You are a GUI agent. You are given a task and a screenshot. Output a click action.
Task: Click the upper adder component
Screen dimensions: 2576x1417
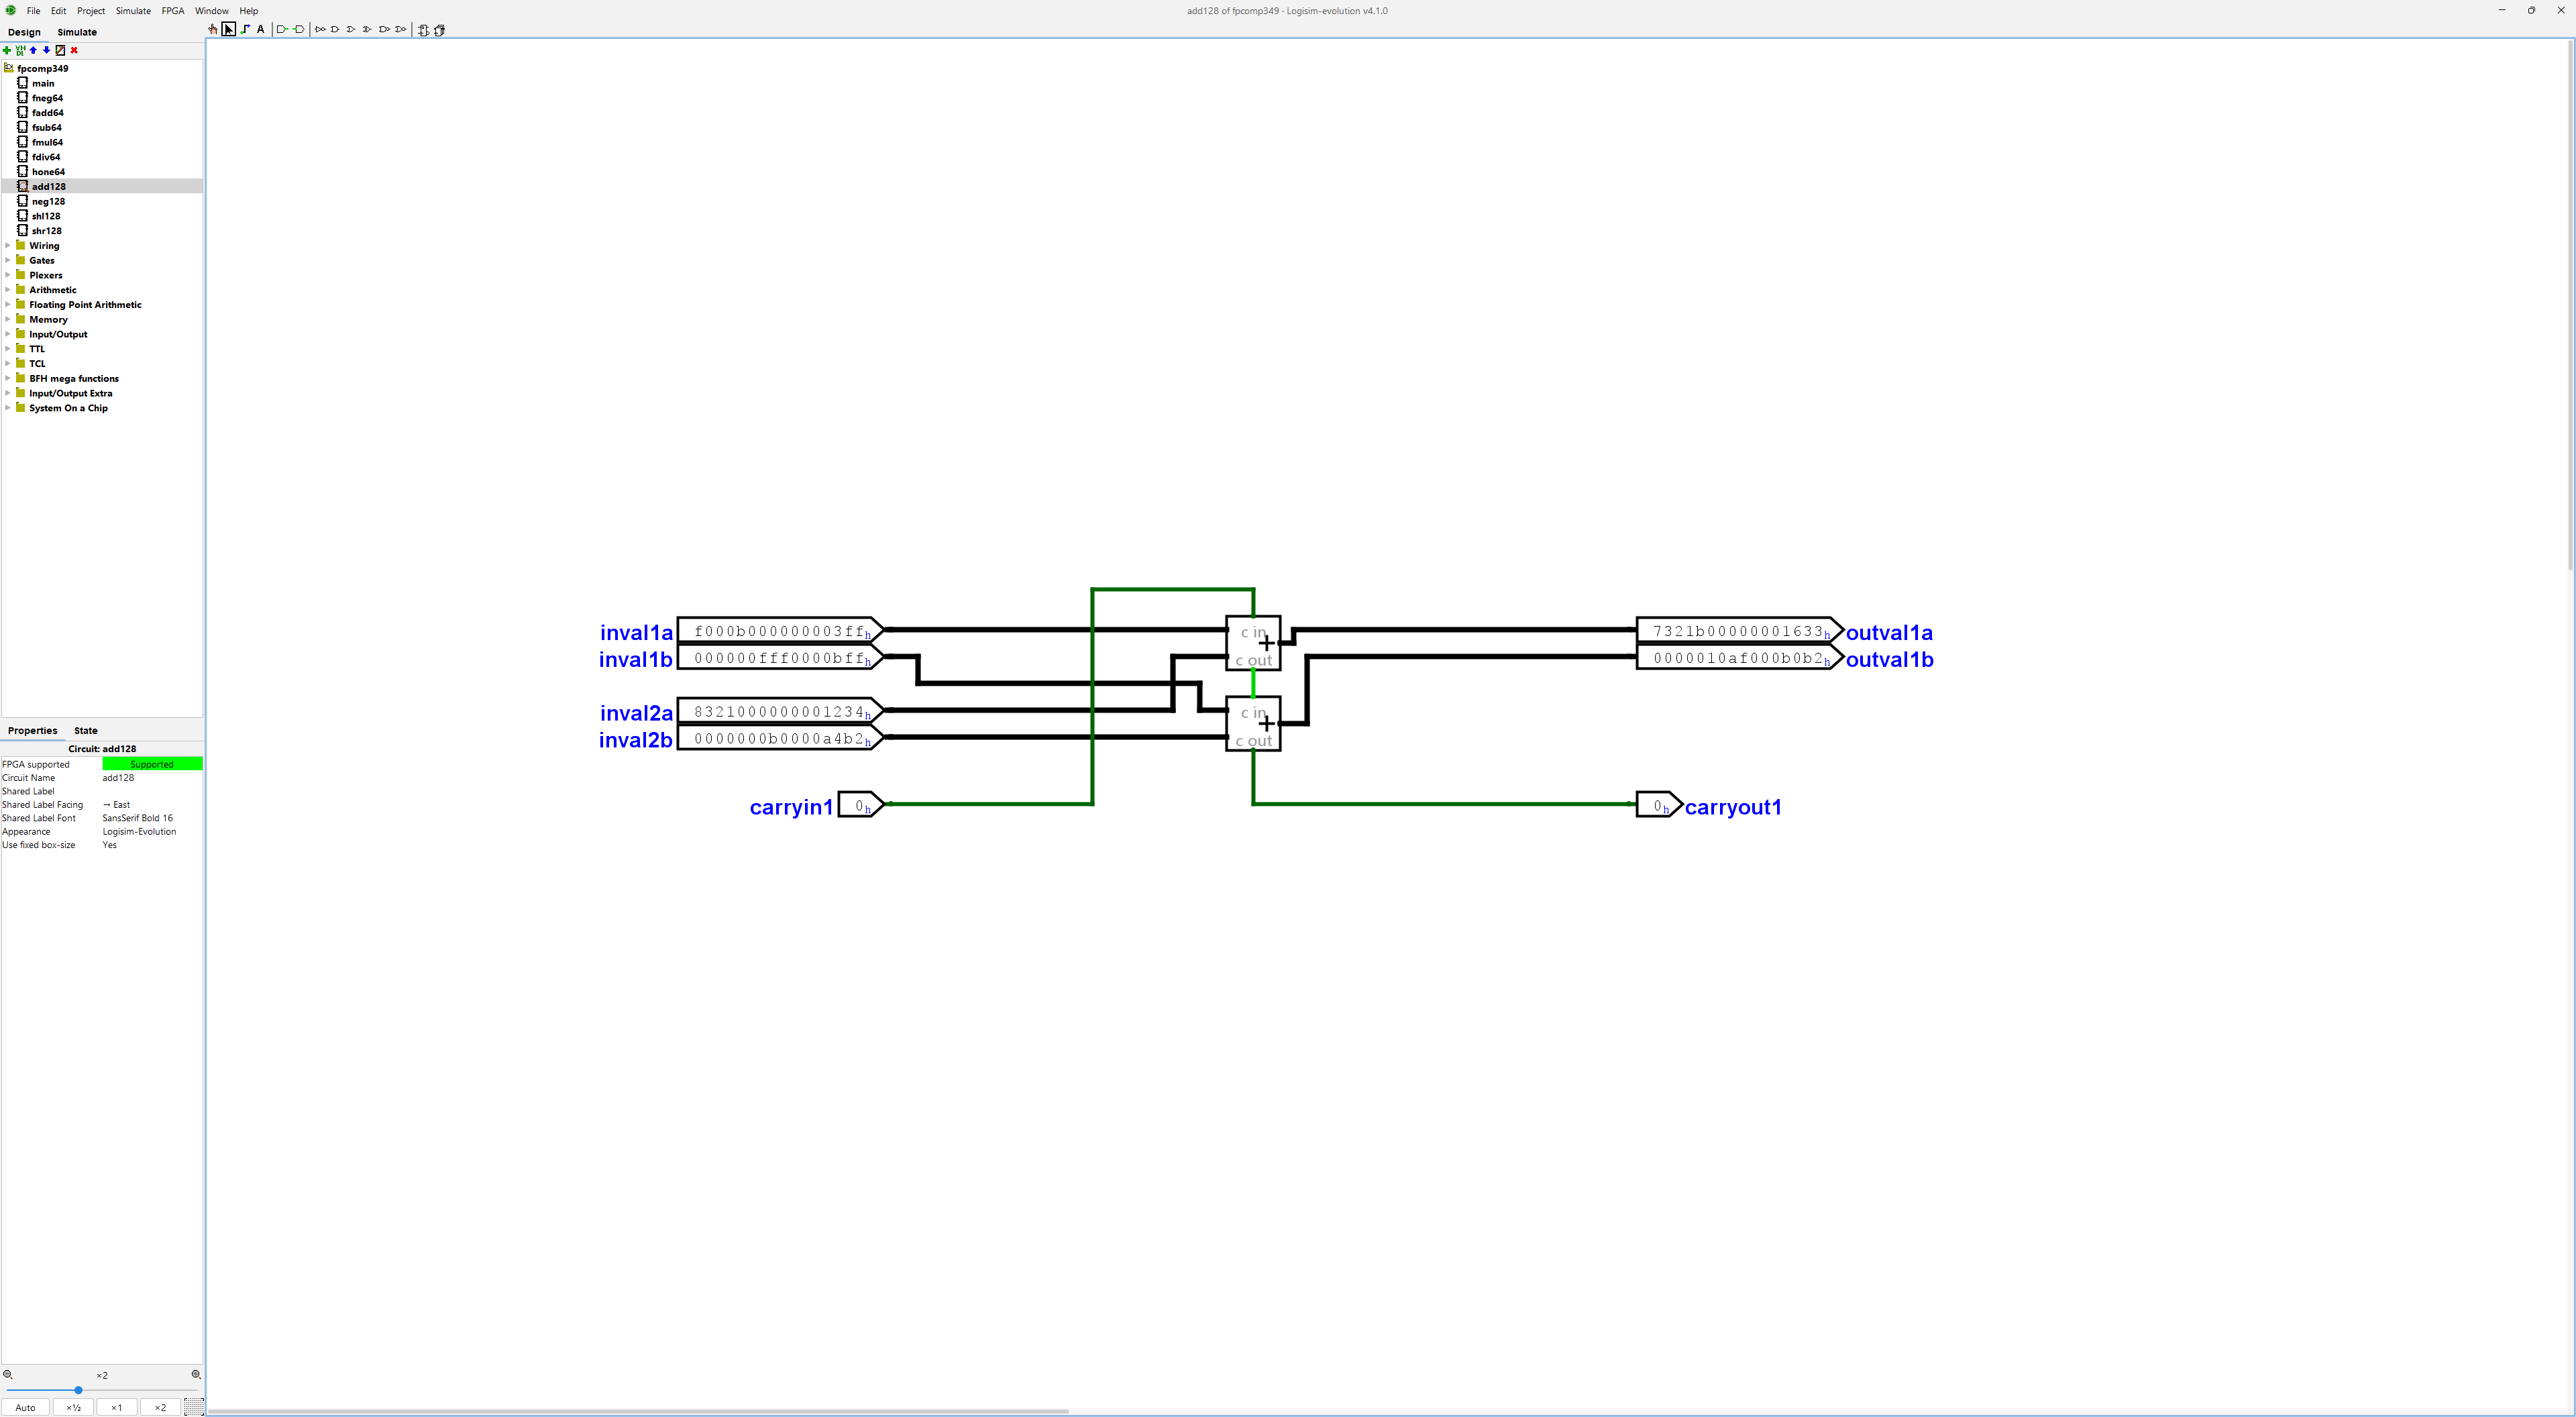(x=1253, y=643)
